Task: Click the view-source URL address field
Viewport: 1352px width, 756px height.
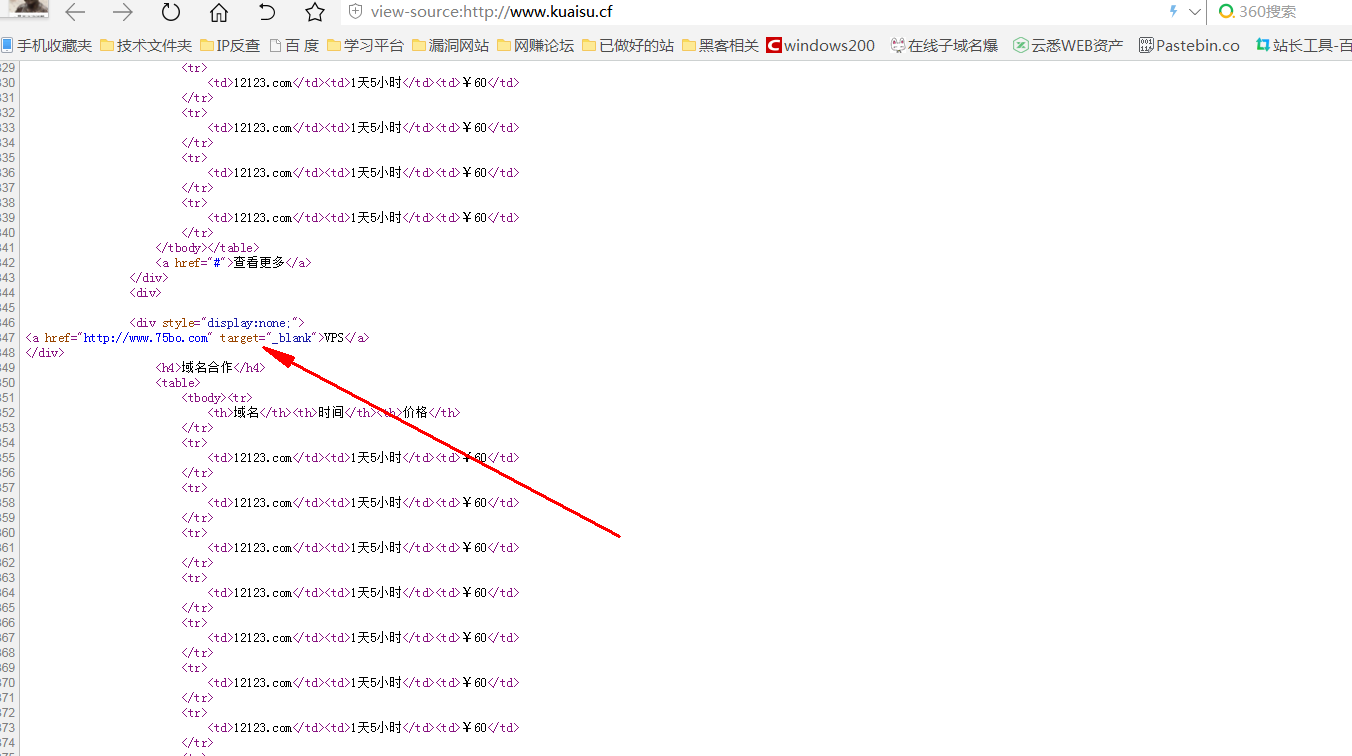Action: tap(700, 12)
